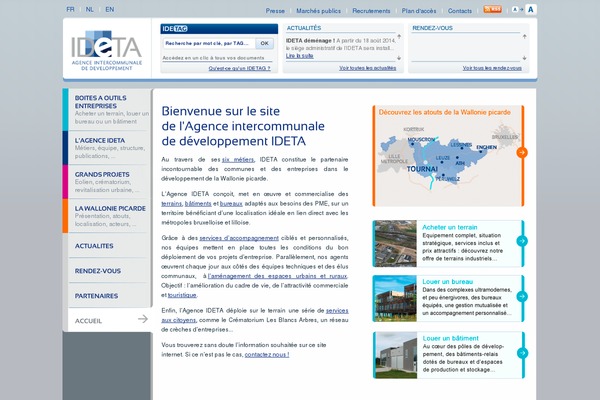600x400 pixels.
Task: Click "IDETA déménage" news headline
Action: (x=309, y=41)
